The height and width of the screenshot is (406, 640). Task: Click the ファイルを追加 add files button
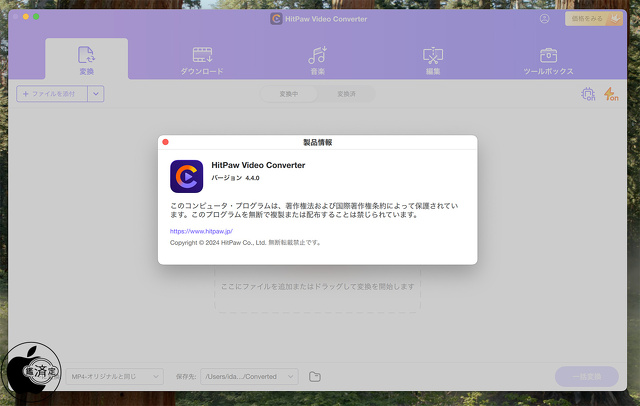click(52, 94)
